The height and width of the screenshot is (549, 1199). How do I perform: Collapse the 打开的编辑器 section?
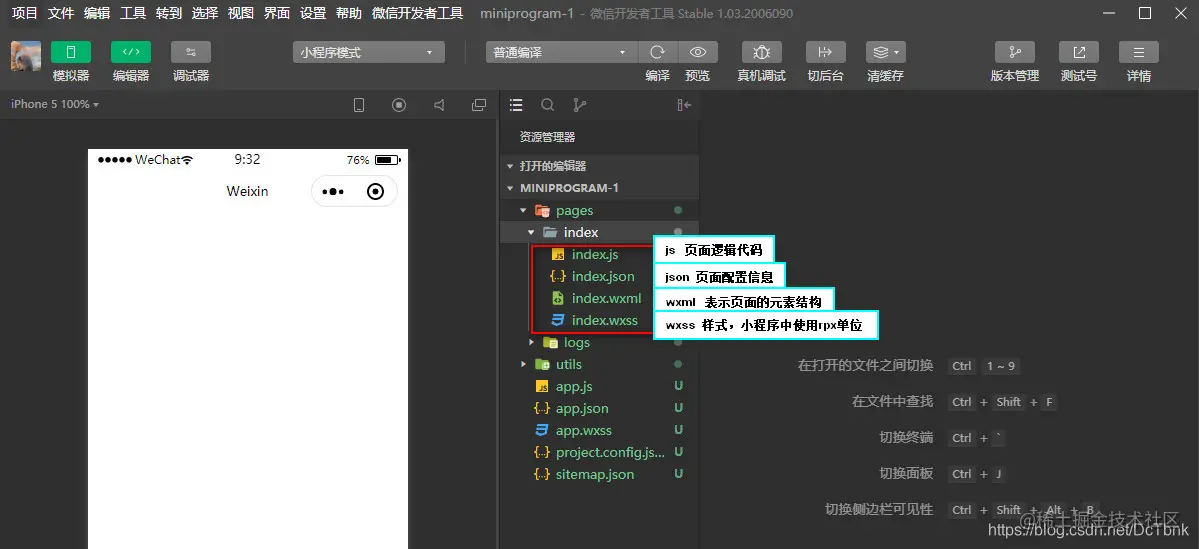[x=599, y=166]
